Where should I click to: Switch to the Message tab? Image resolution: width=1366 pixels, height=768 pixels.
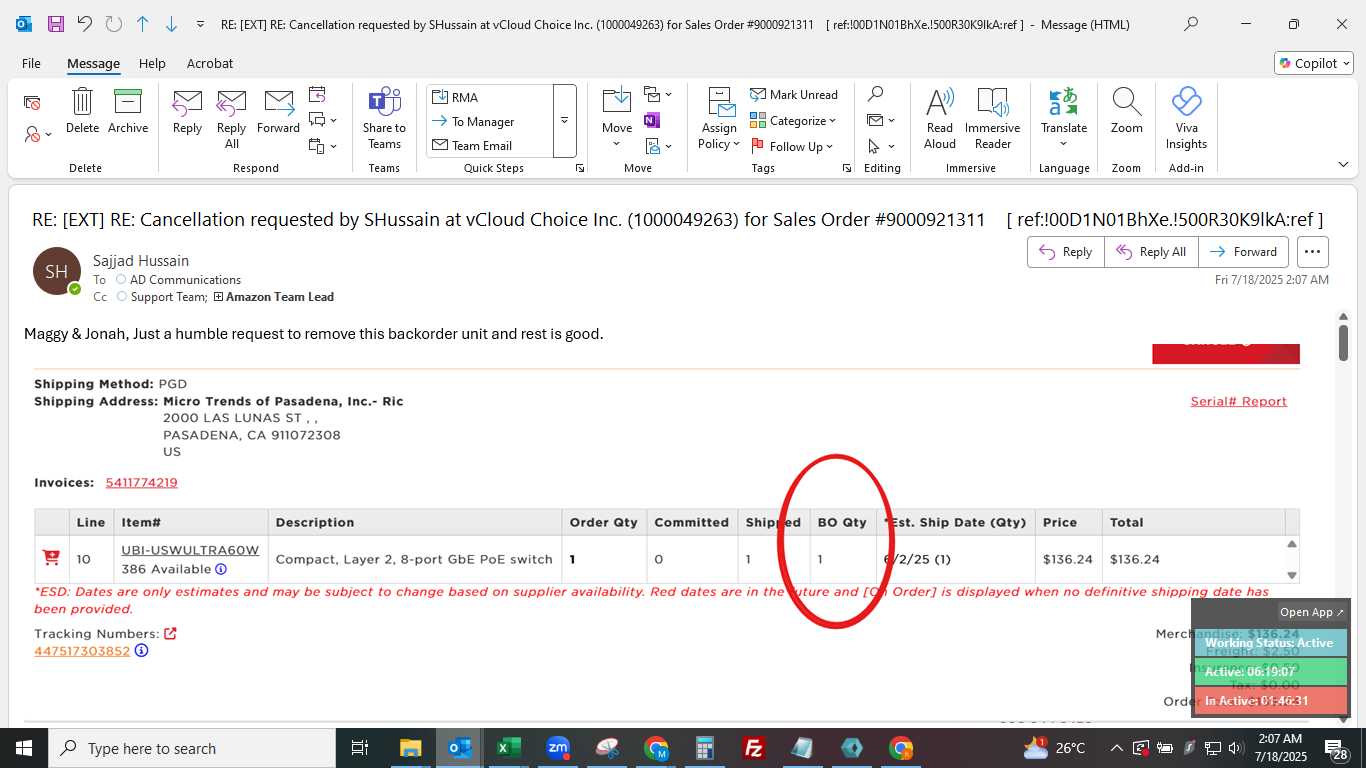pos(93,63)
